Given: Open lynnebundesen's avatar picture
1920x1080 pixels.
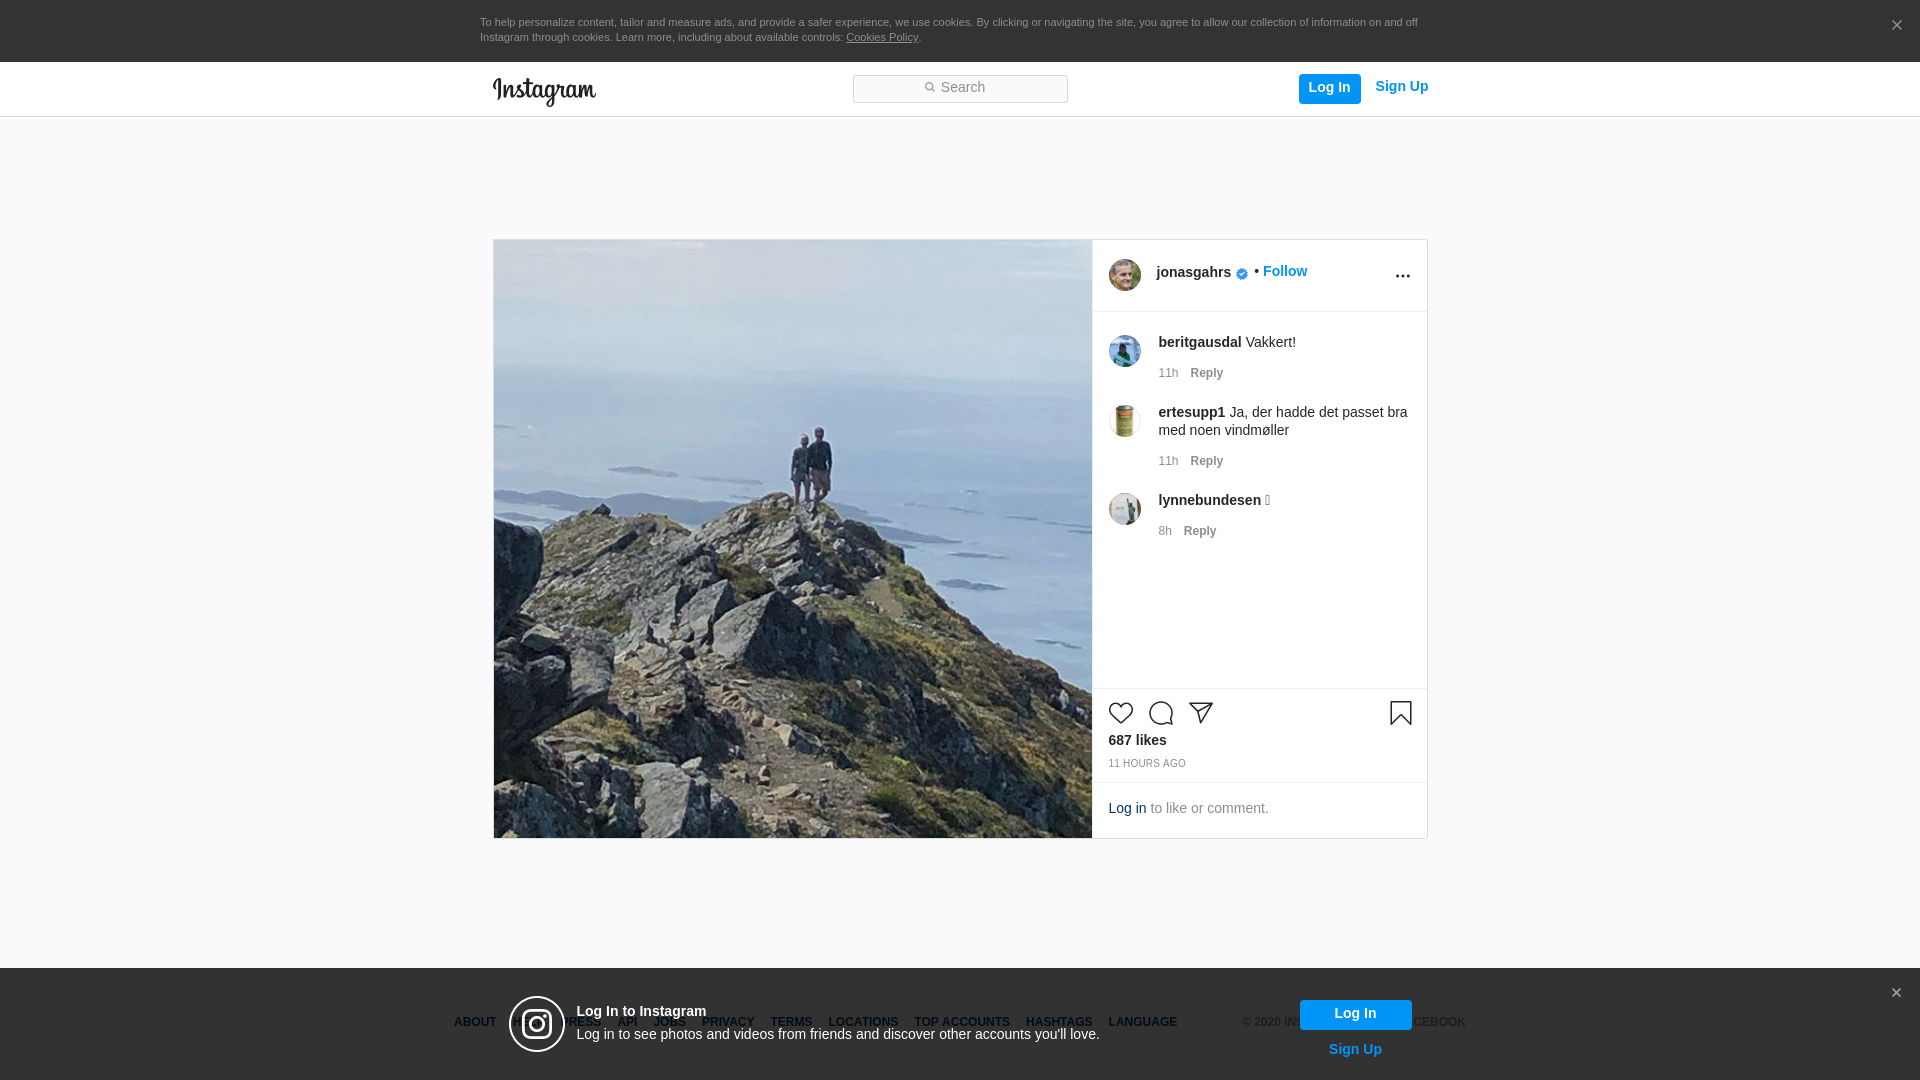Looking at the screenshot, I should [1125, 509].
